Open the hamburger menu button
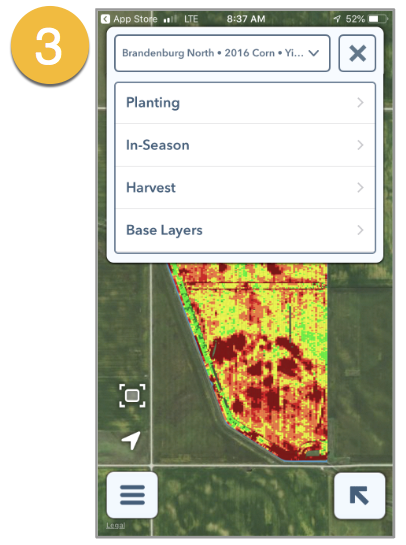 point(132,495)
